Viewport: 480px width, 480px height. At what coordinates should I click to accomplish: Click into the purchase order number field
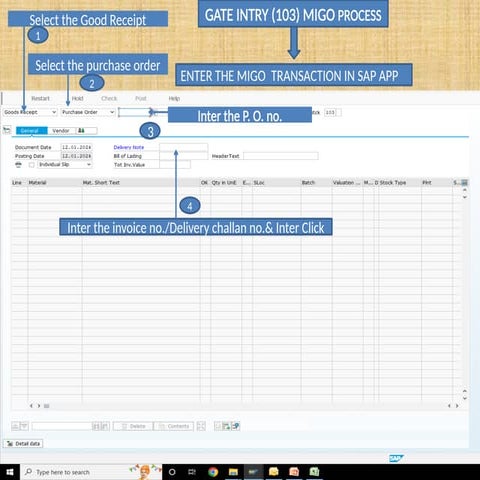point(135,112)
